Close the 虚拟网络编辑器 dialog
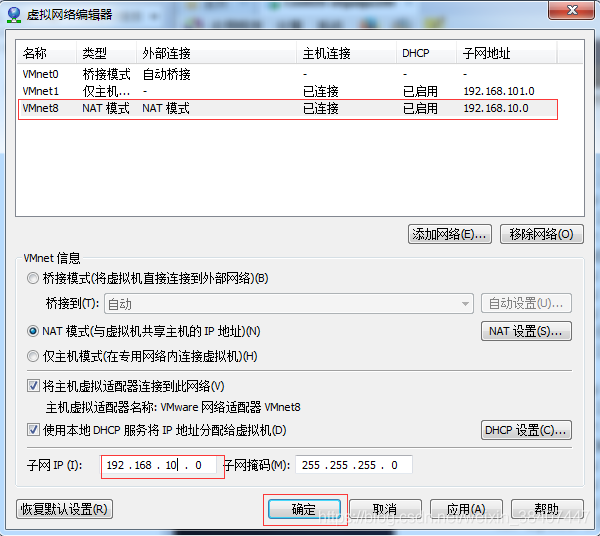The image size is (600, 536). coord(571,10)
